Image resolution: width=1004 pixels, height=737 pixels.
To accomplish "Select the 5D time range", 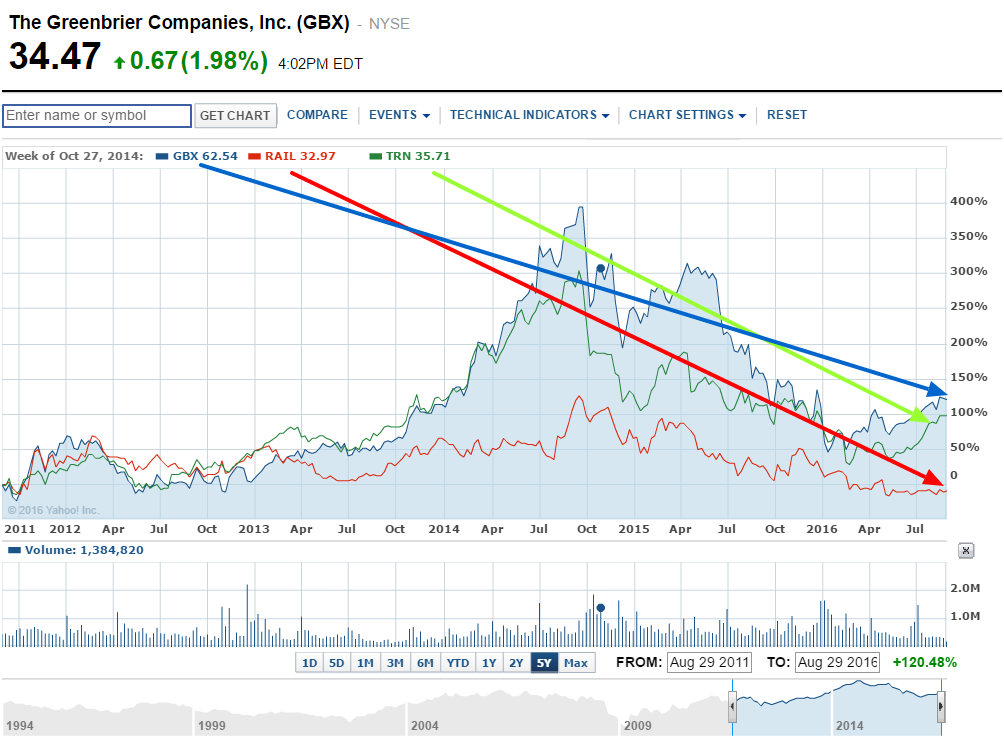I will (337, 663).
